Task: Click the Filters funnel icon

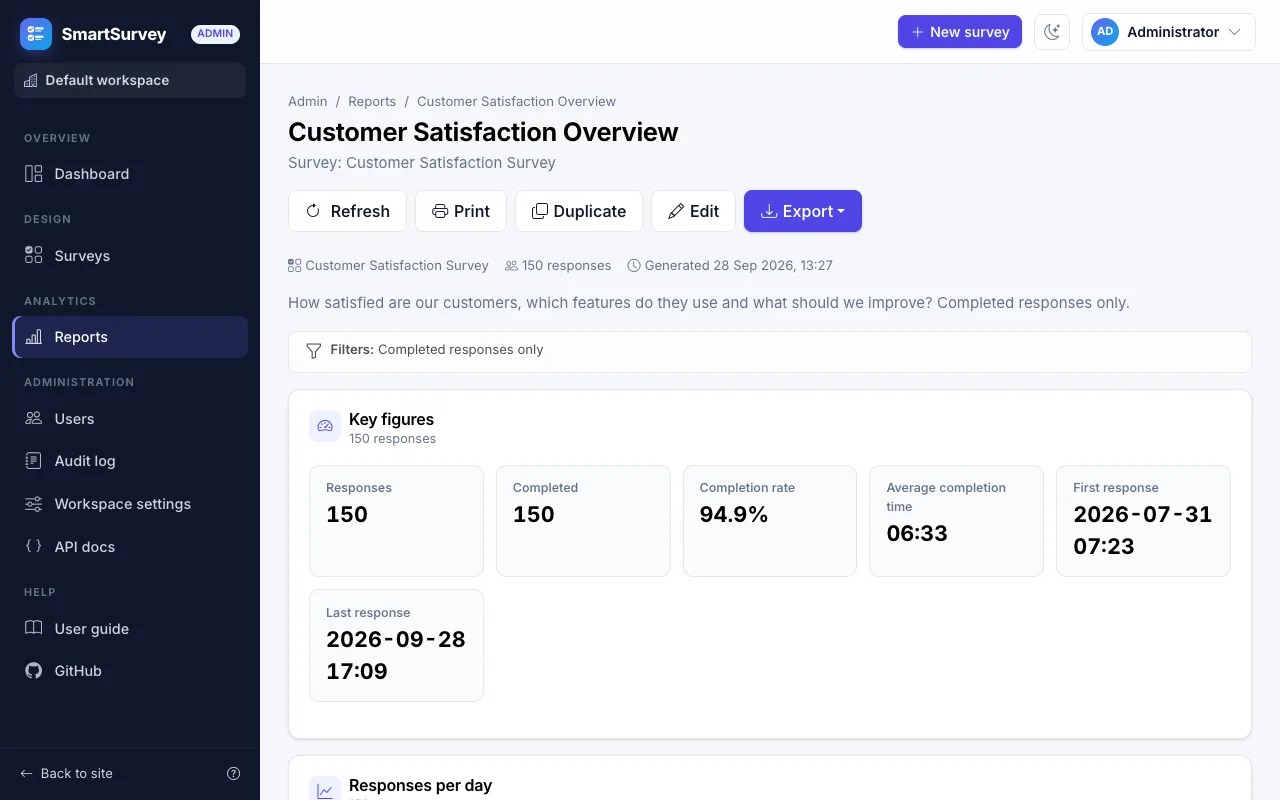Action: (314, 351)
